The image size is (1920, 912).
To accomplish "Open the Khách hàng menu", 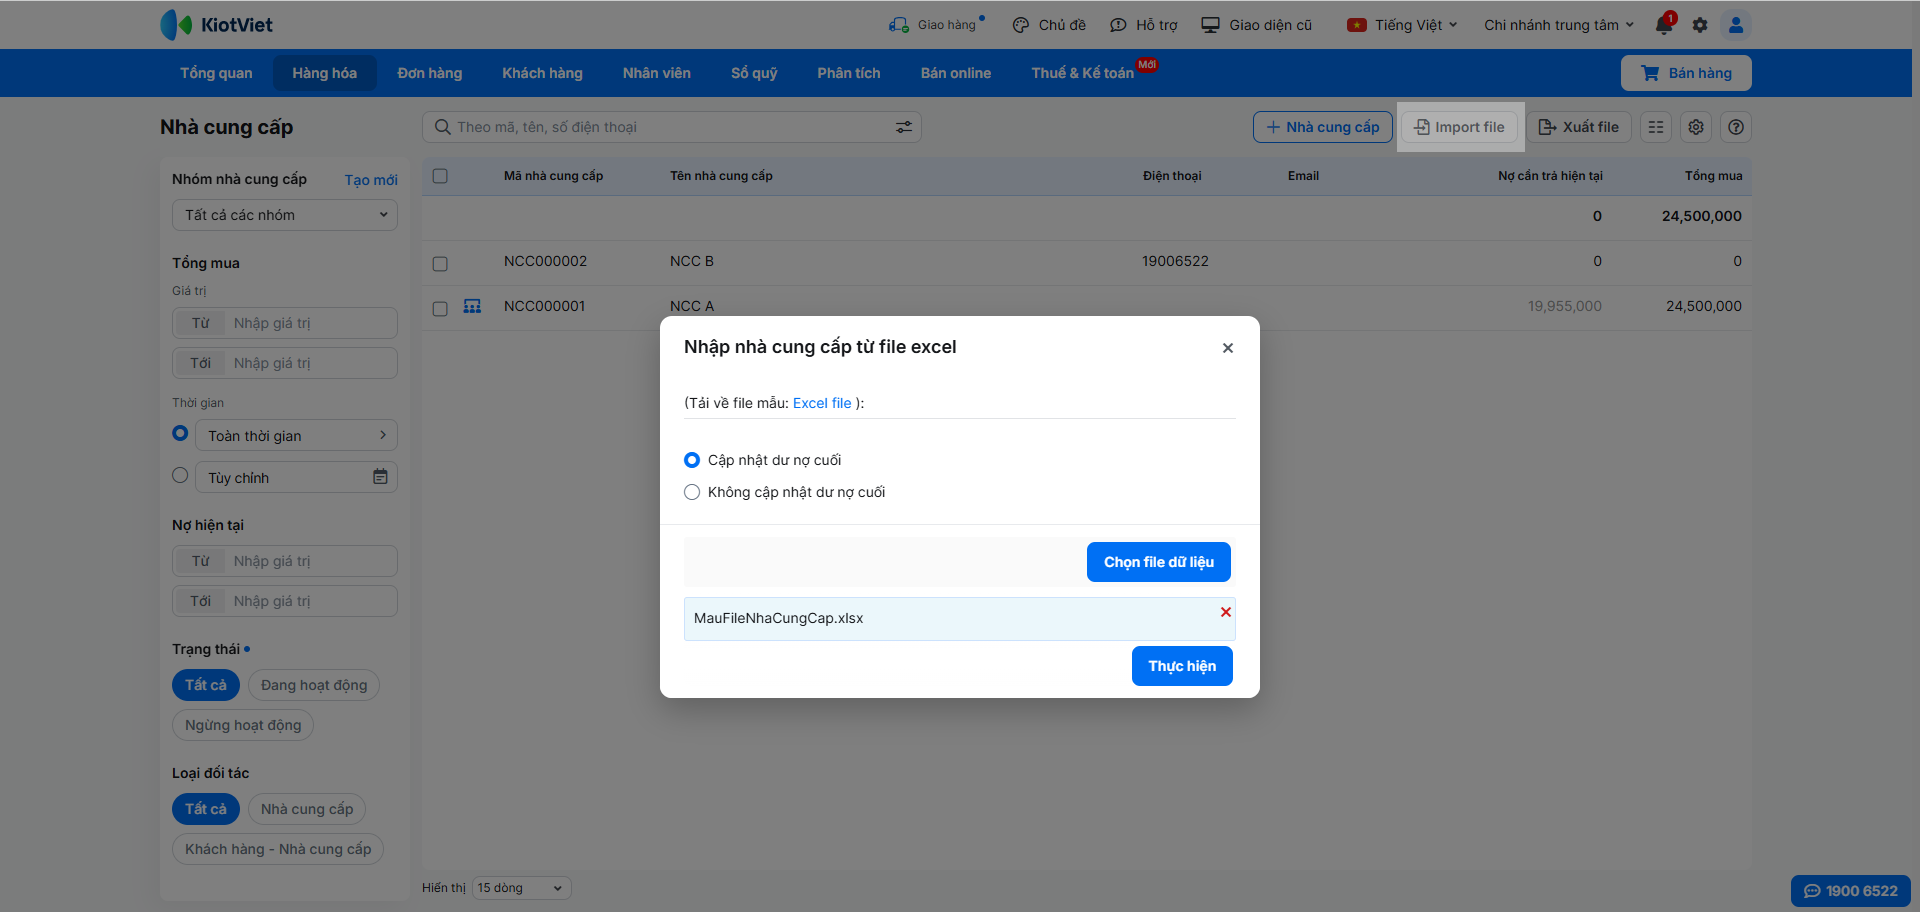I will point(543,73).
